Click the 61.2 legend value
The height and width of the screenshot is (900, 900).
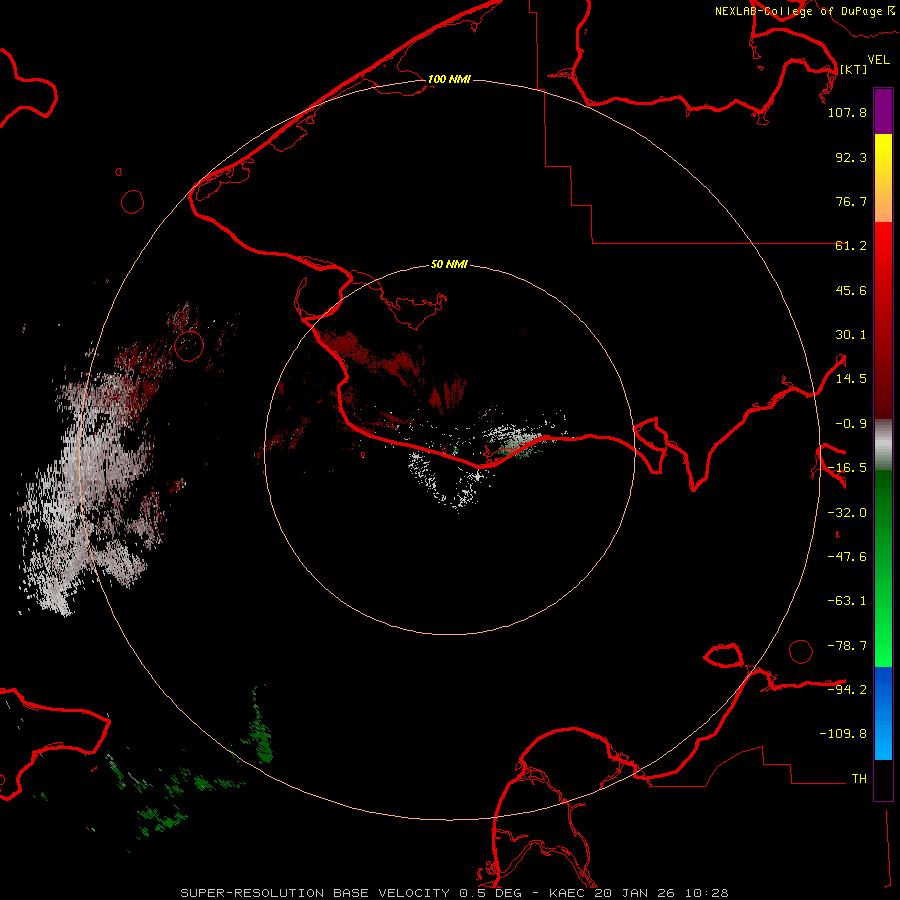pos(851,246)
